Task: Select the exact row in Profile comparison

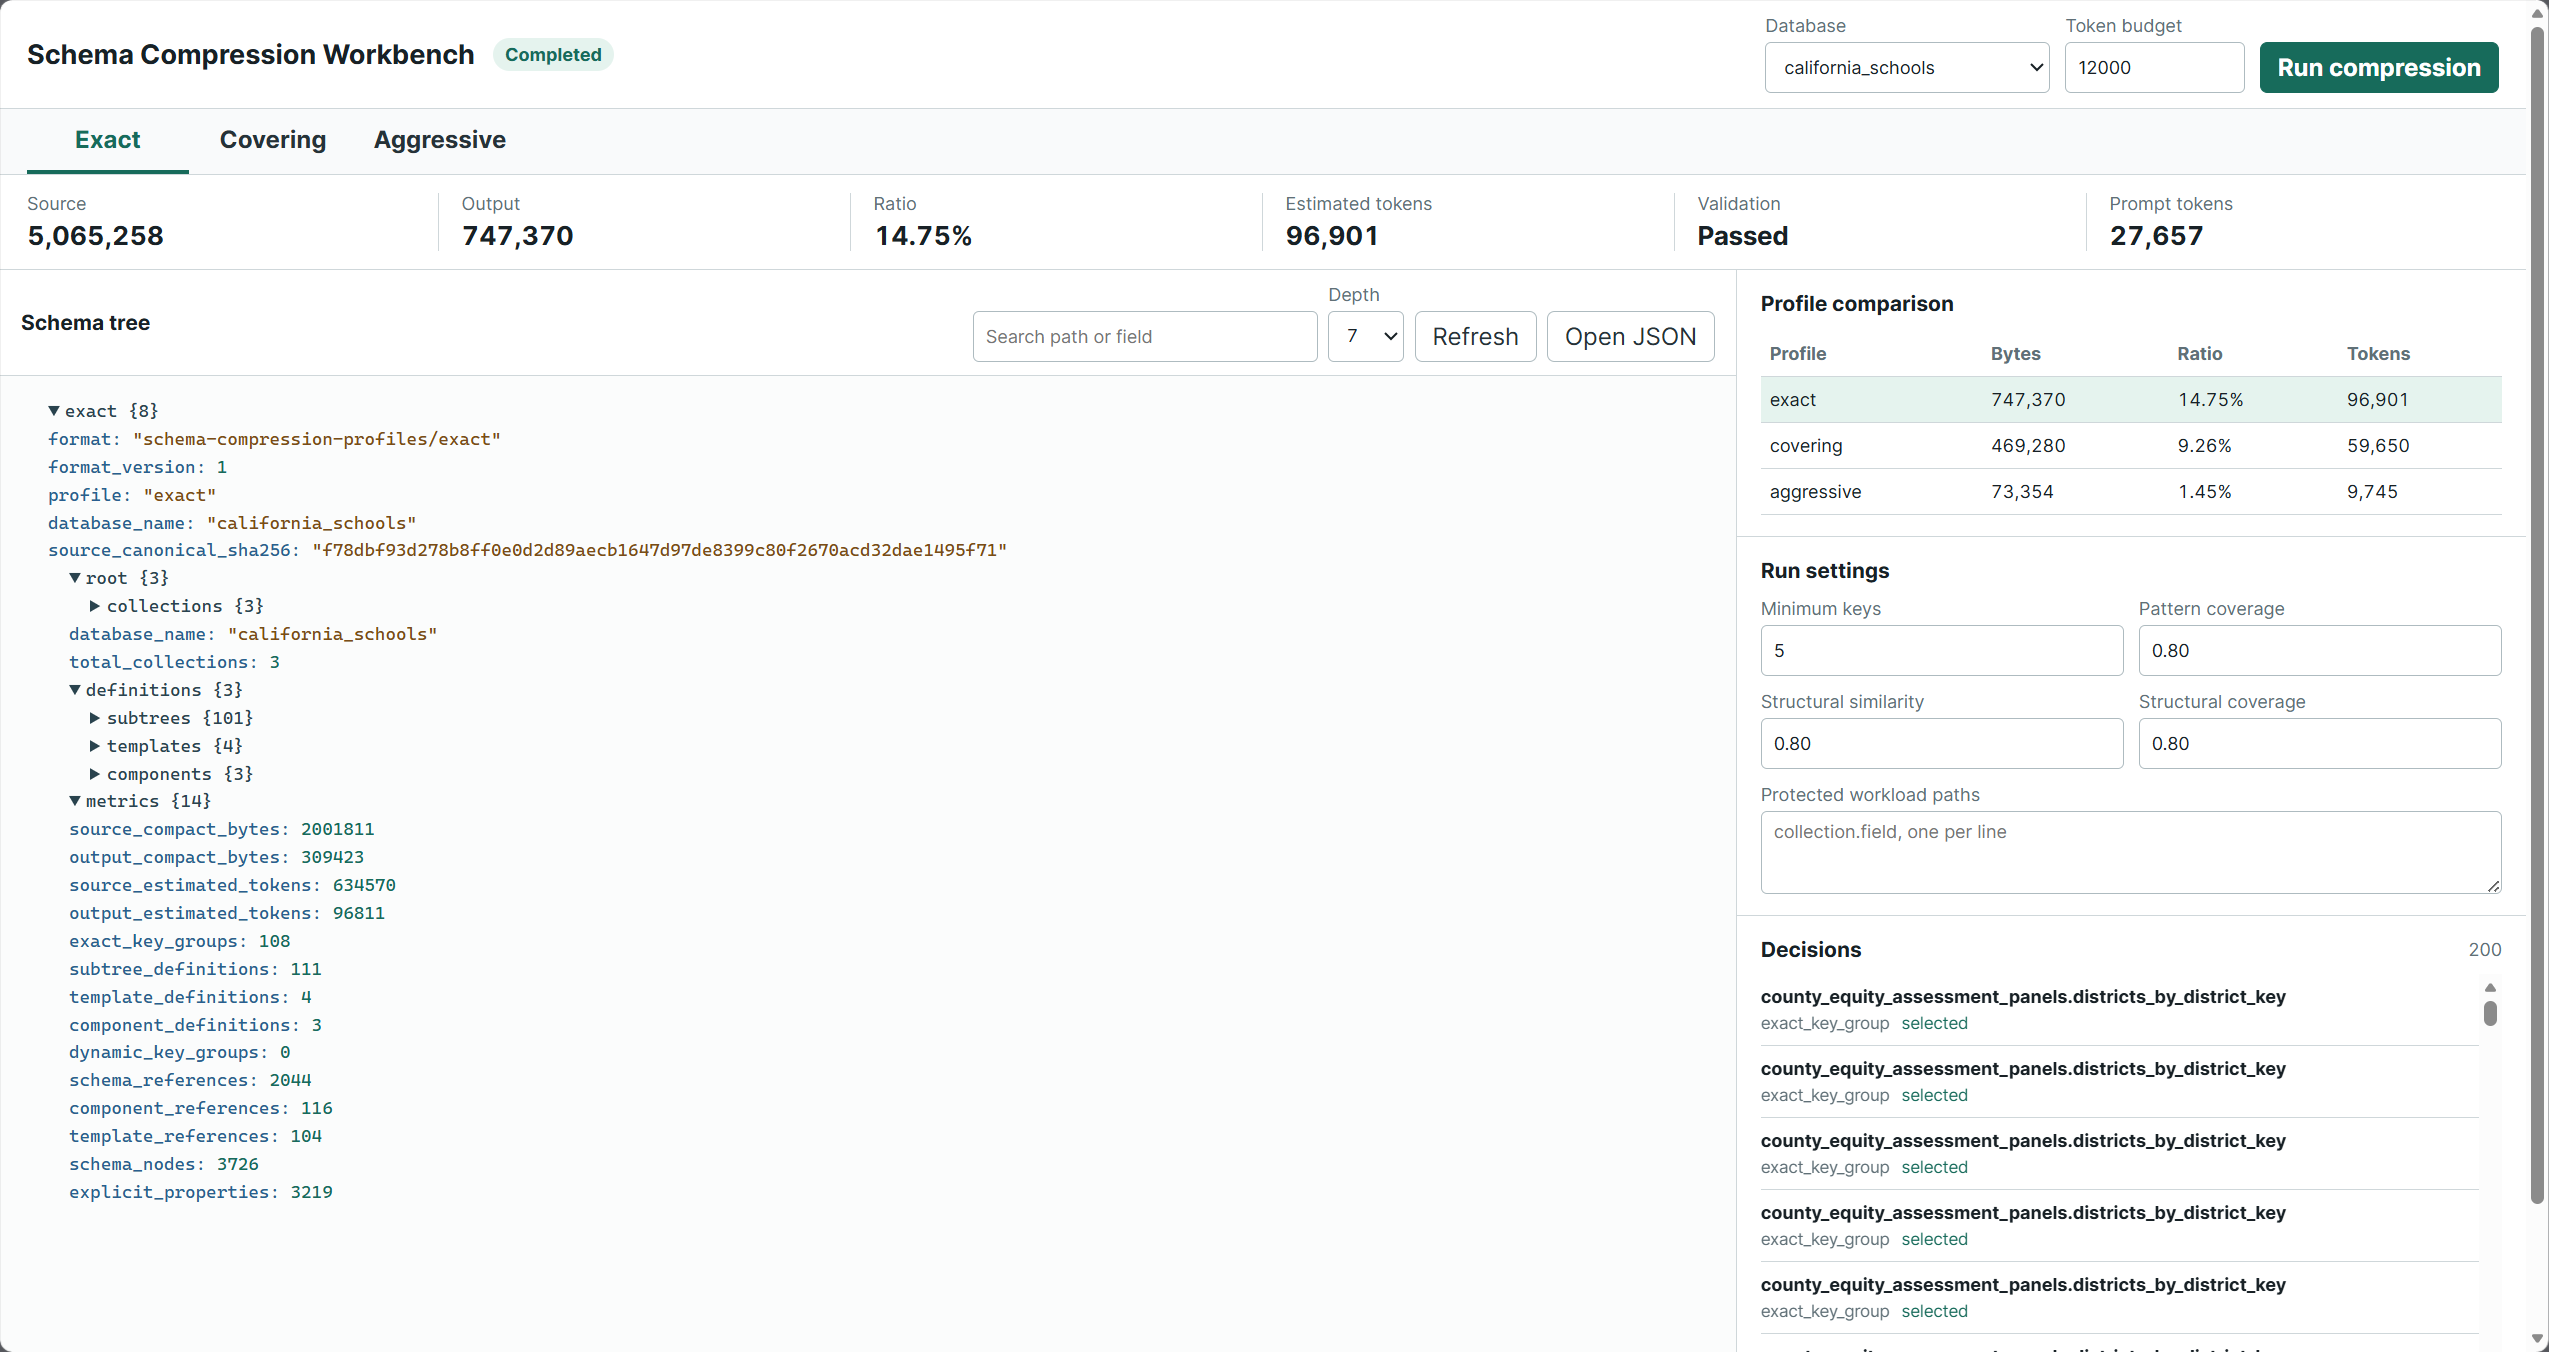Action: pyautogui.click(x=2131, y=400)
